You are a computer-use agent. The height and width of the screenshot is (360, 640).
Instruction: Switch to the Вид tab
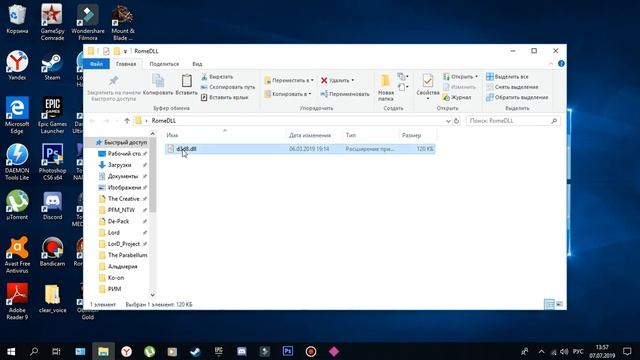click(x=197, y=64)
